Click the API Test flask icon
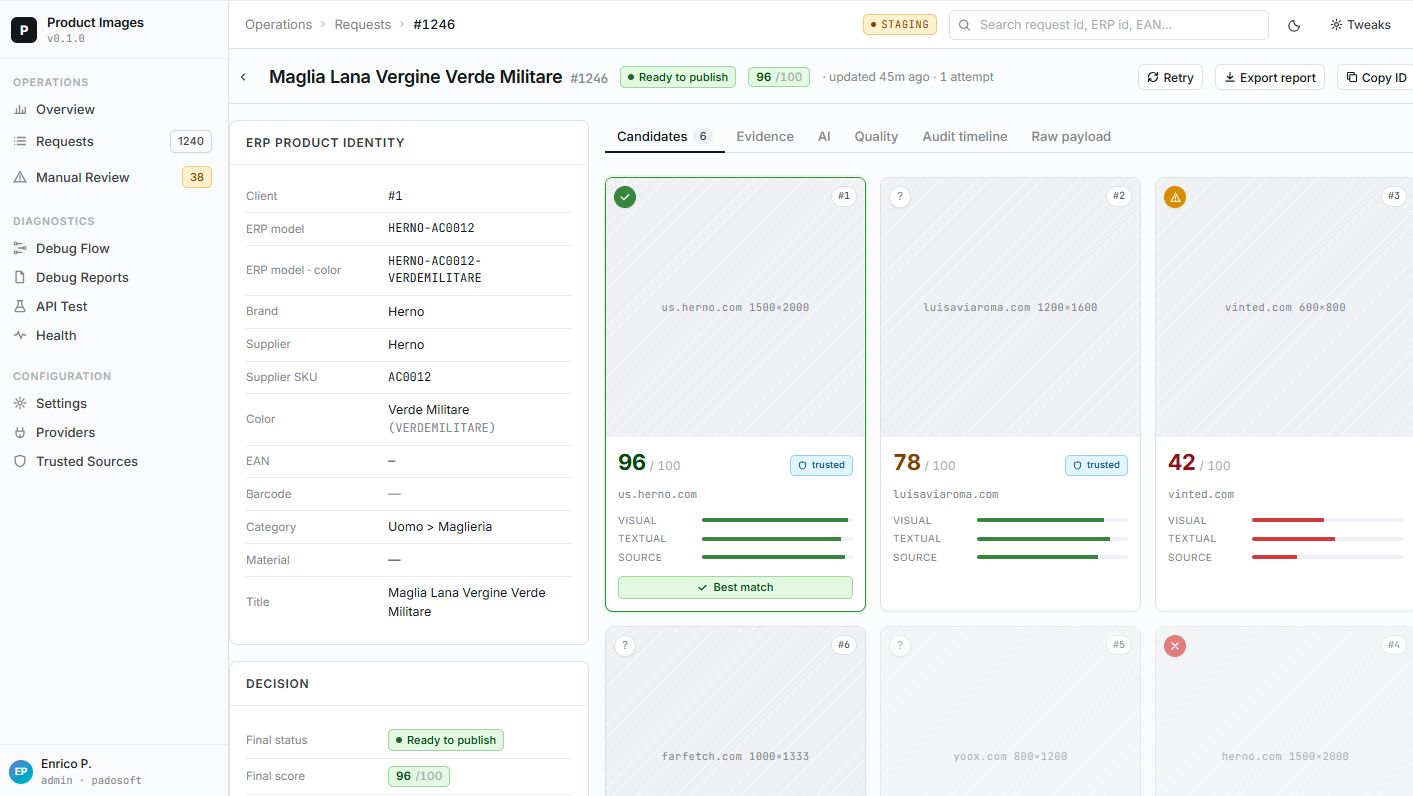 click(20, 307)
